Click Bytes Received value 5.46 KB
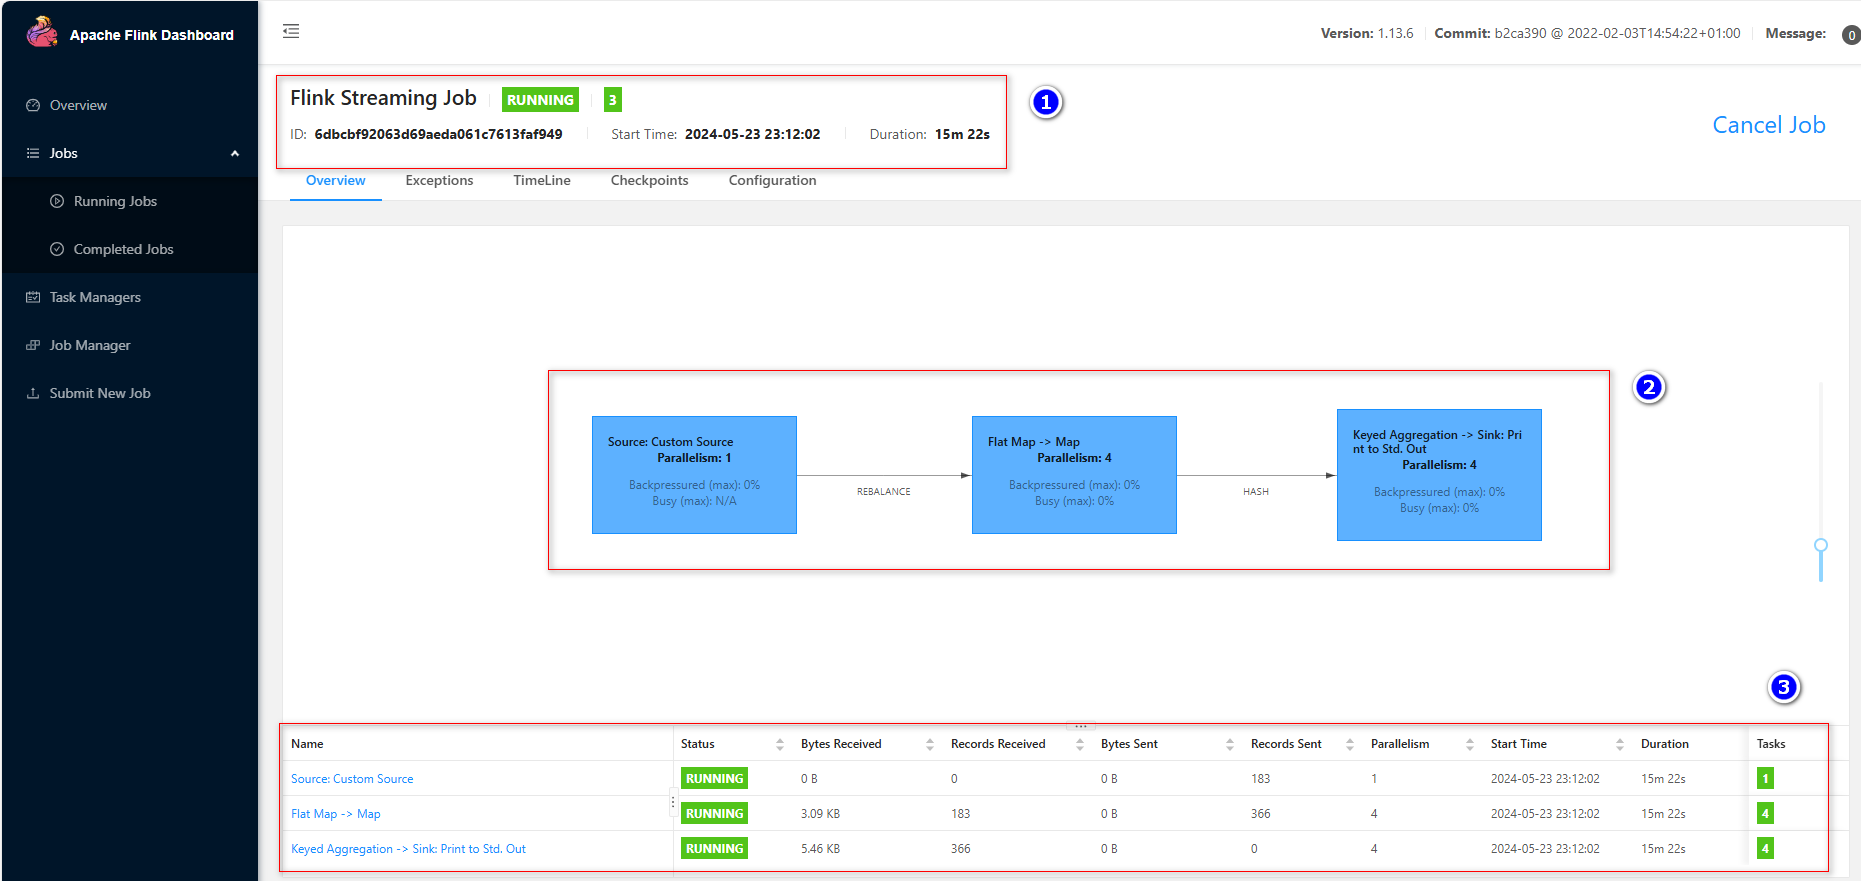This screenshot has height=881, width=1861. [820, 849]
